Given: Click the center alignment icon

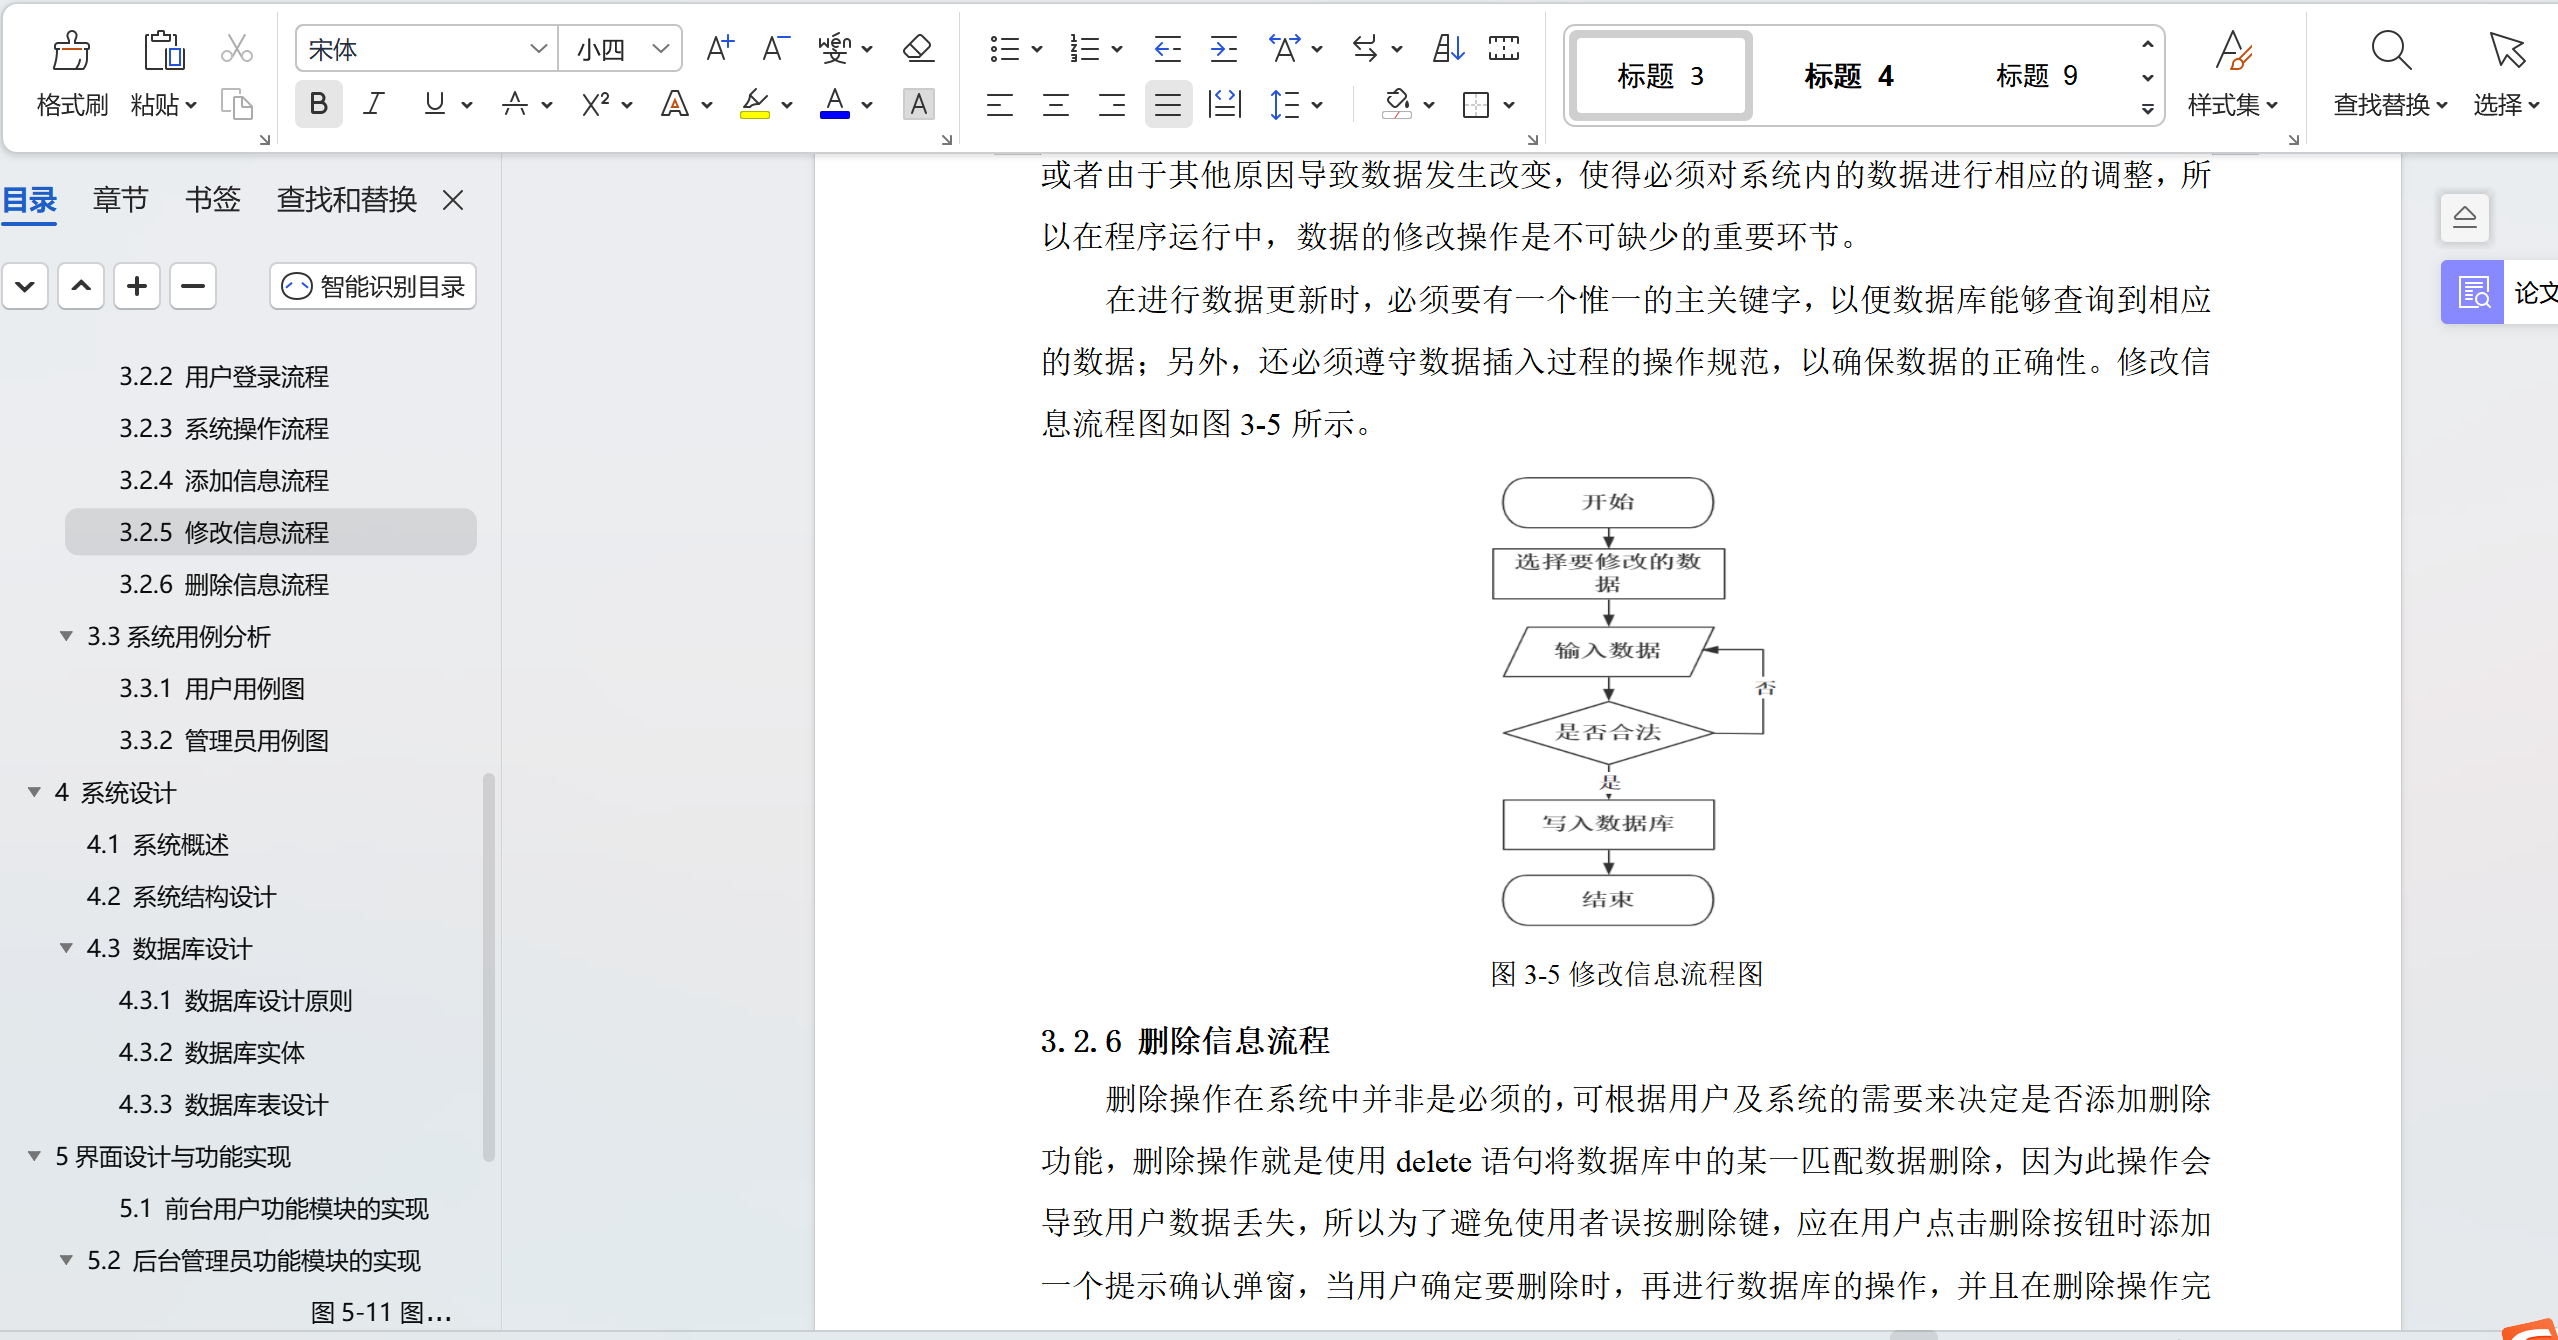Looking at the screenshot, I should (1055, 104).
